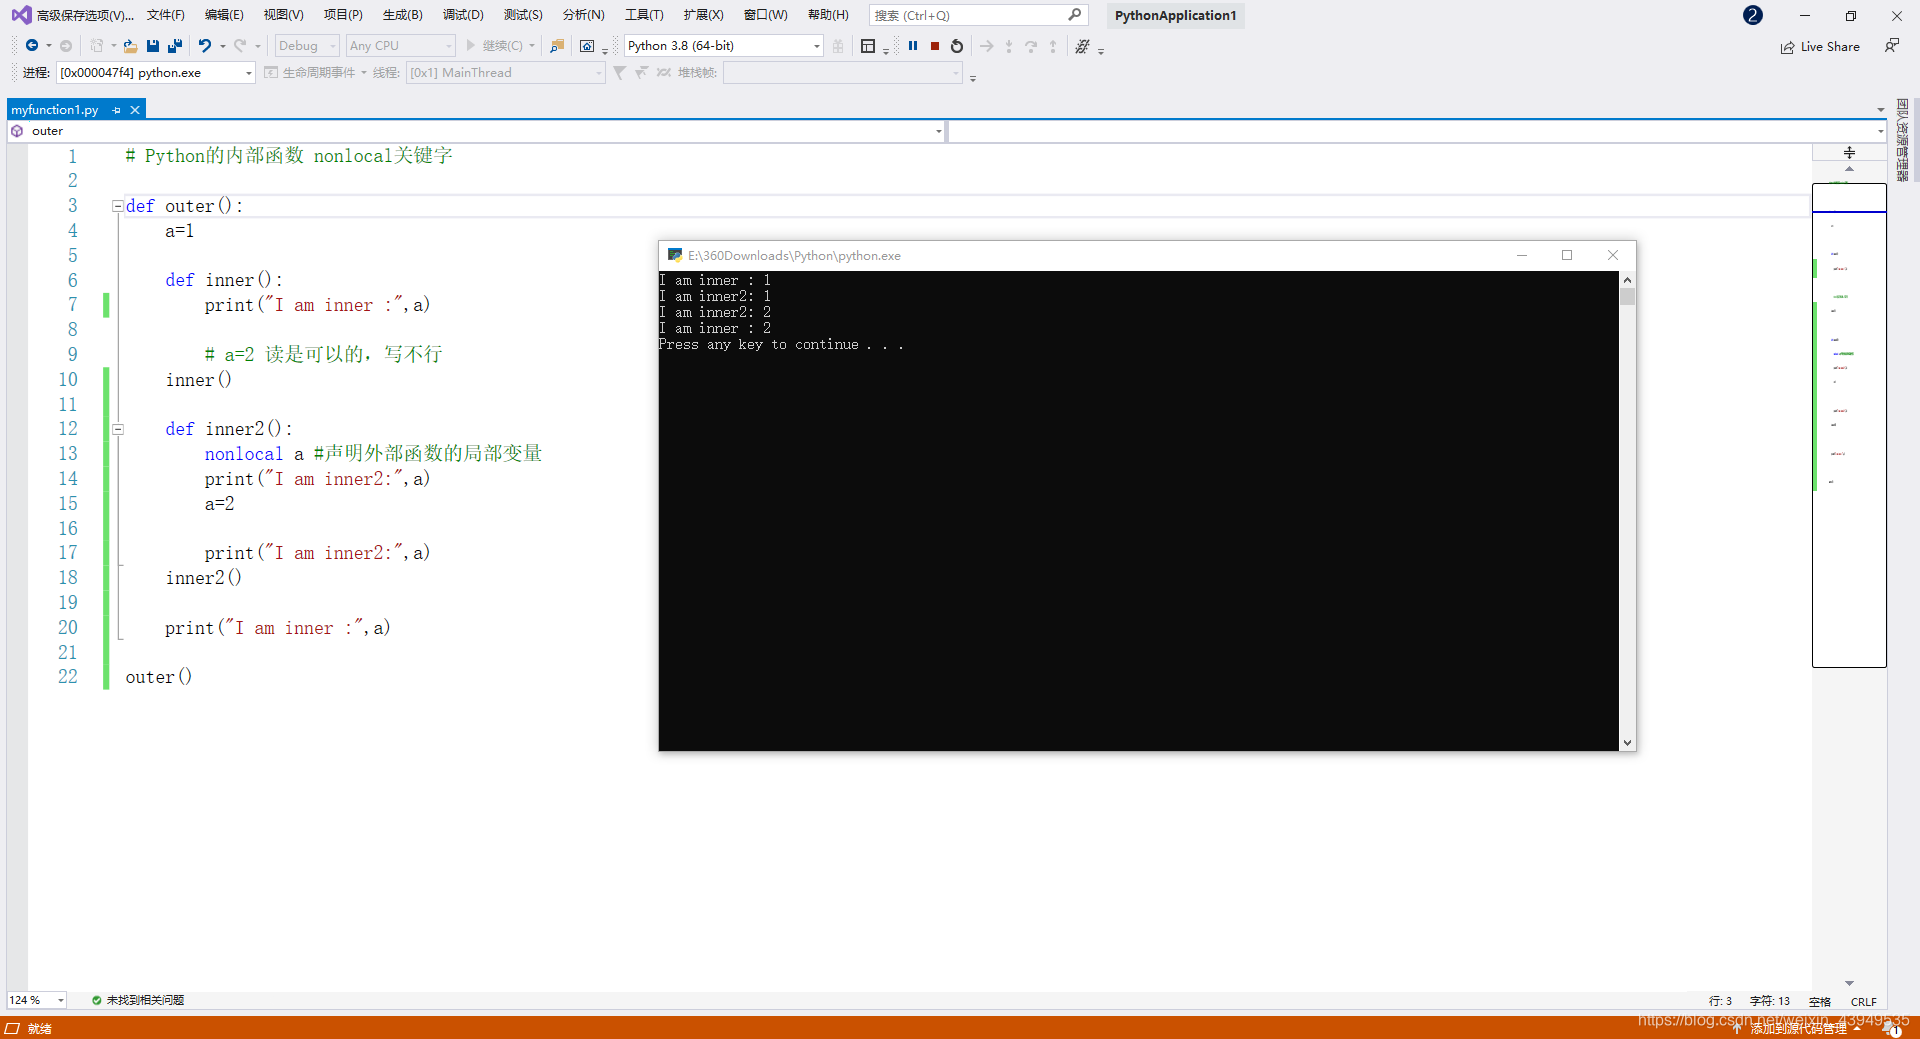Click the editor split-window handle above scrollbar

[1849, 152]
